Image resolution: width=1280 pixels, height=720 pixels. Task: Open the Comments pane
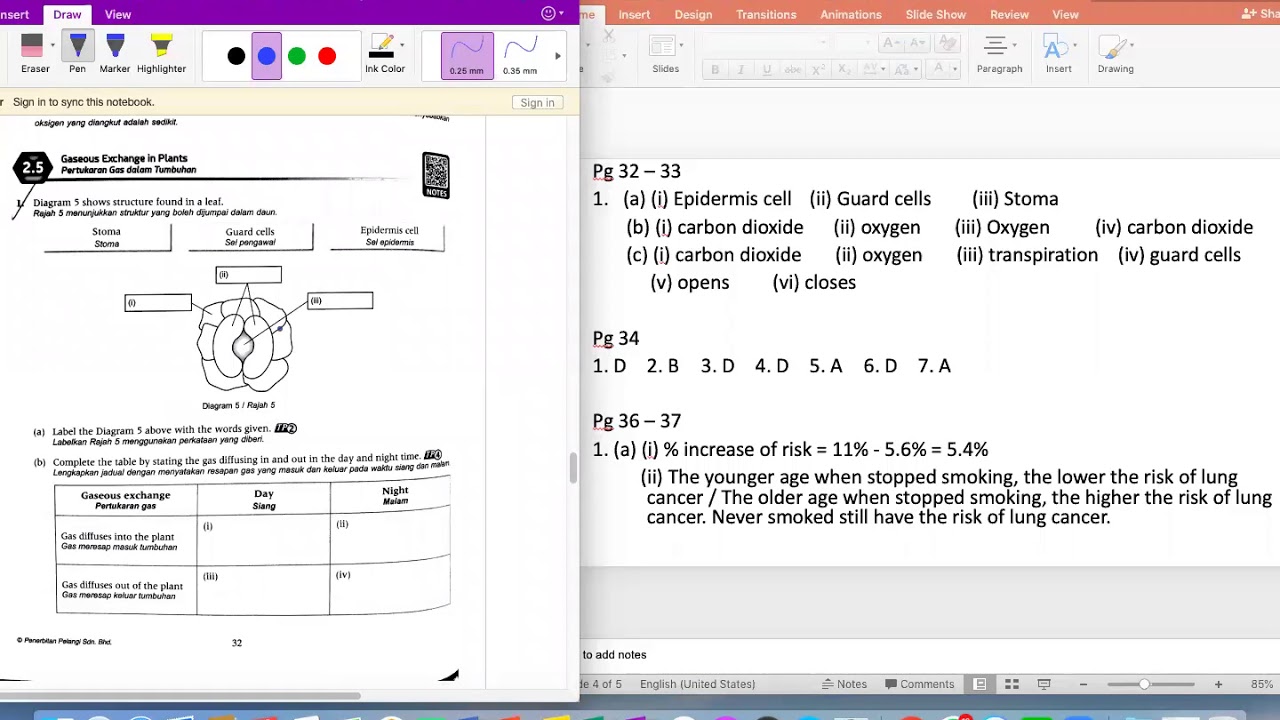click(917, 684)
